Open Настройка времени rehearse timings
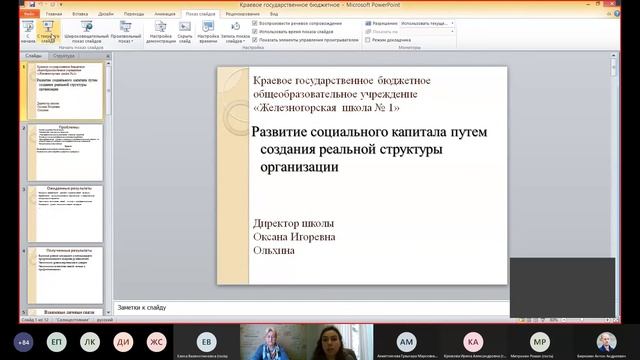Viewport: 640px width, 360px height. (208, 32)
